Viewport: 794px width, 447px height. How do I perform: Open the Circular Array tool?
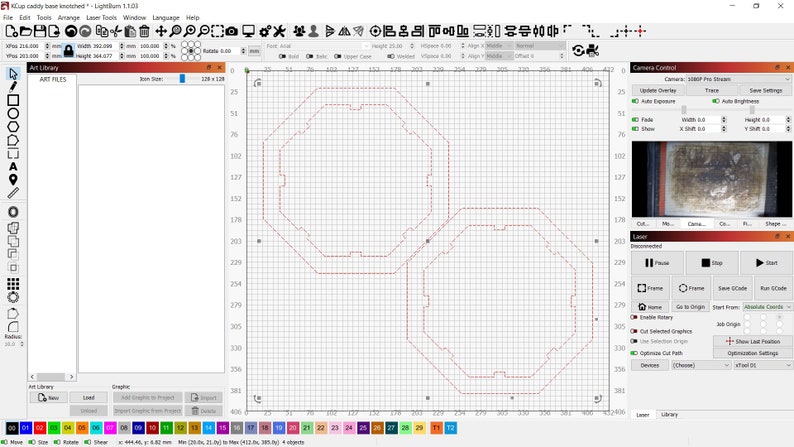[13, 297]
